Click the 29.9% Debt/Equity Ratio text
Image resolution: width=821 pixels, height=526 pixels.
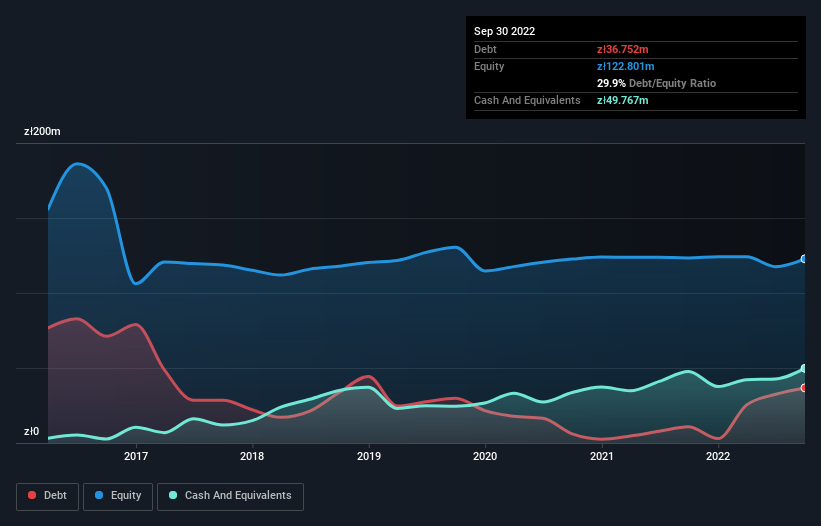pos(656,83)
